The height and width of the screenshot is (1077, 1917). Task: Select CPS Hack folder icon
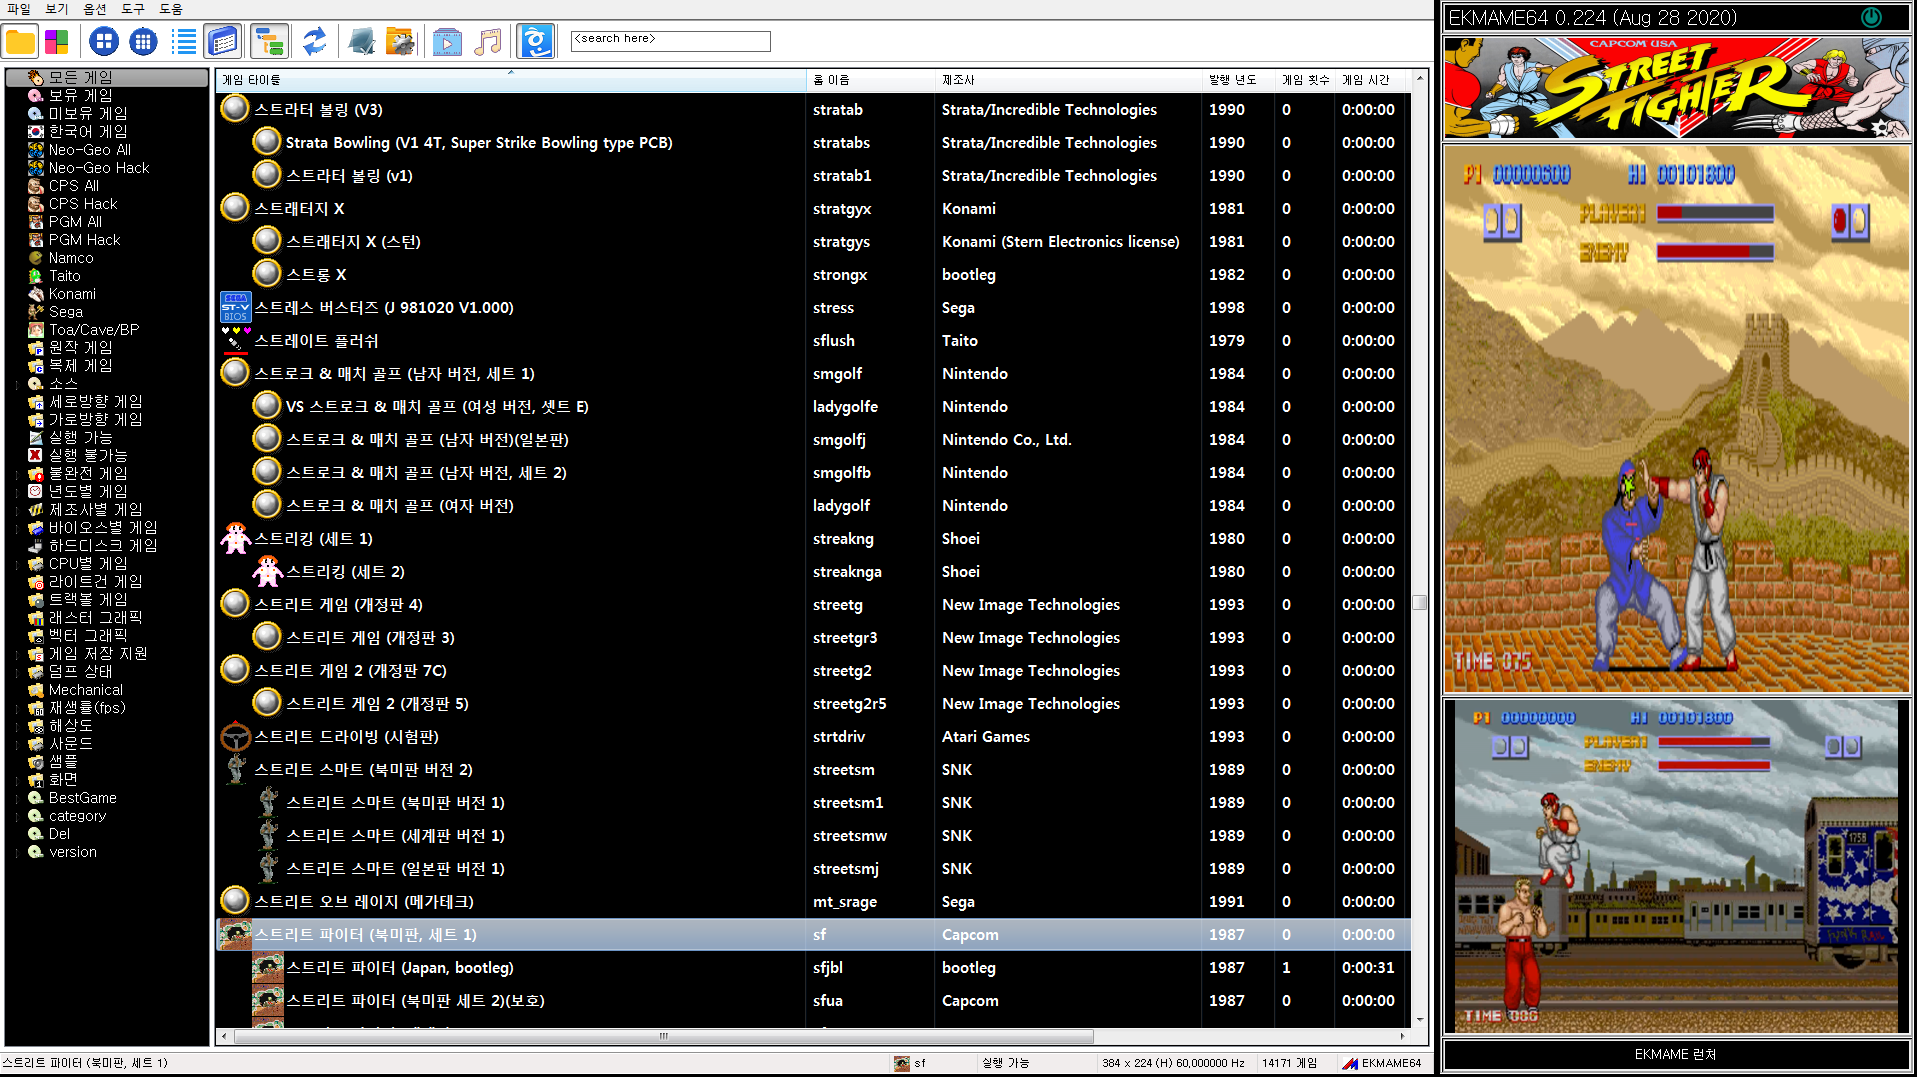[x=36, y=203]
